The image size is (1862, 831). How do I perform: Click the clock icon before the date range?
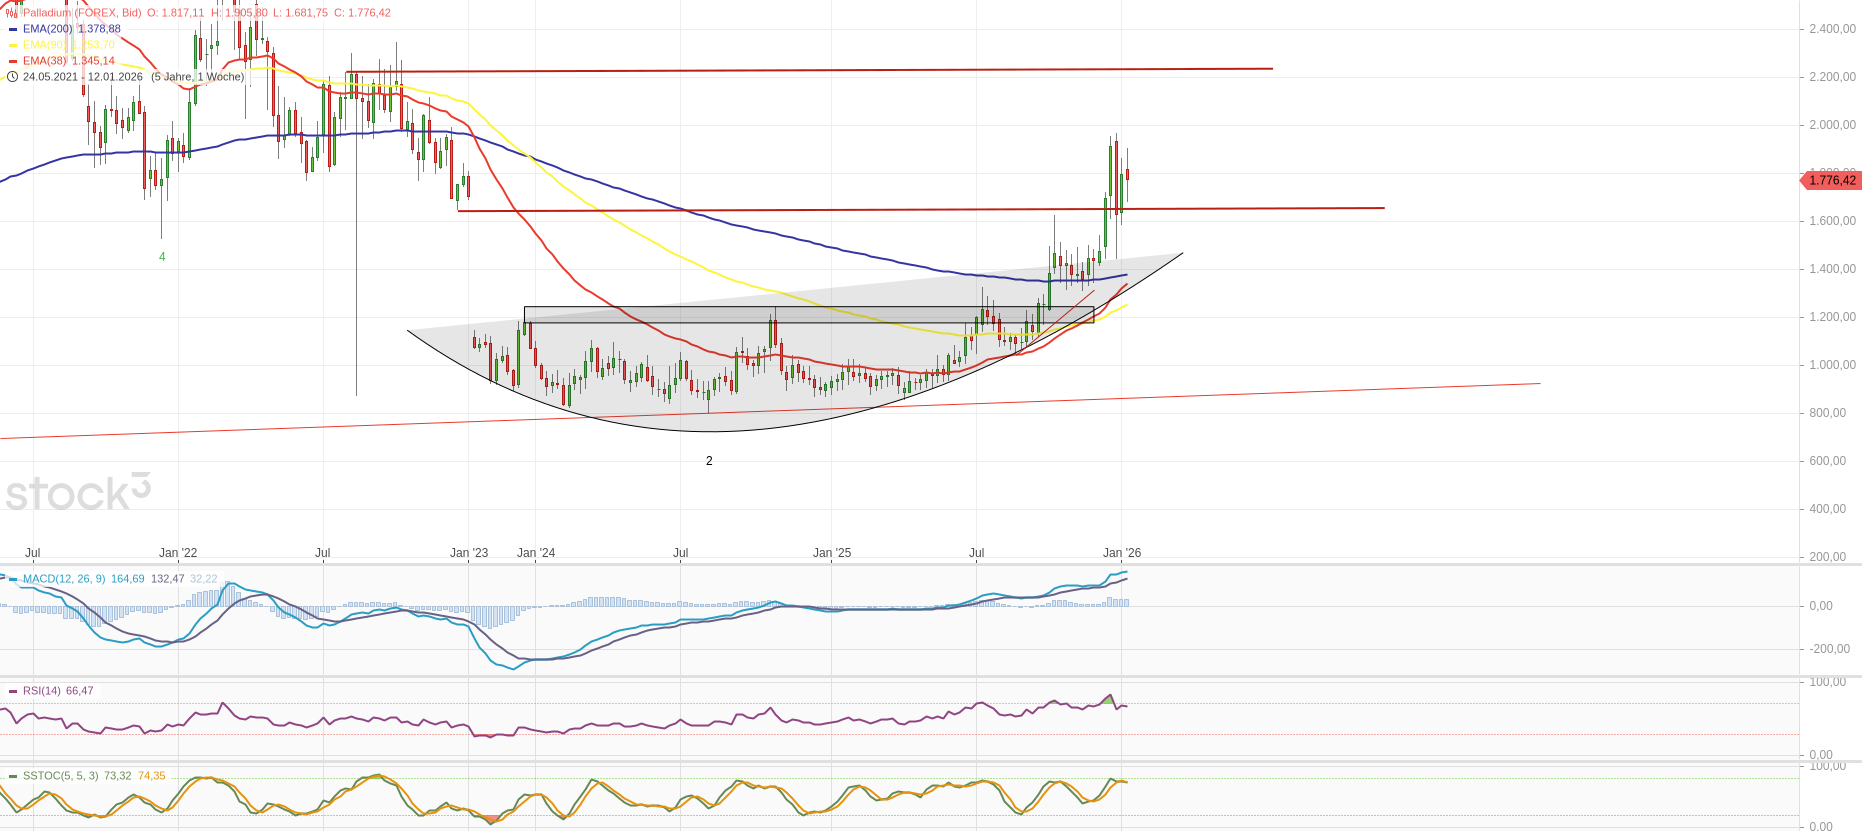click(x=13, y=77)
